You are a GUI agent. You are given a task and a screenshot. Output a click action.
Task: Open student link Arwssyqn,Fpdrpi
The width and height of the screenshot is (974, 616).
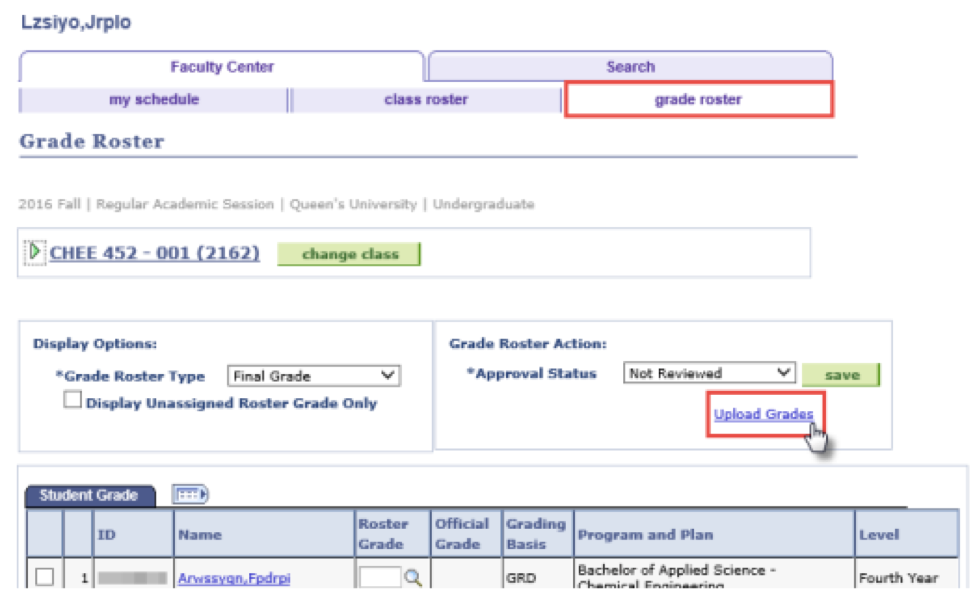click(x=234, y=578)
